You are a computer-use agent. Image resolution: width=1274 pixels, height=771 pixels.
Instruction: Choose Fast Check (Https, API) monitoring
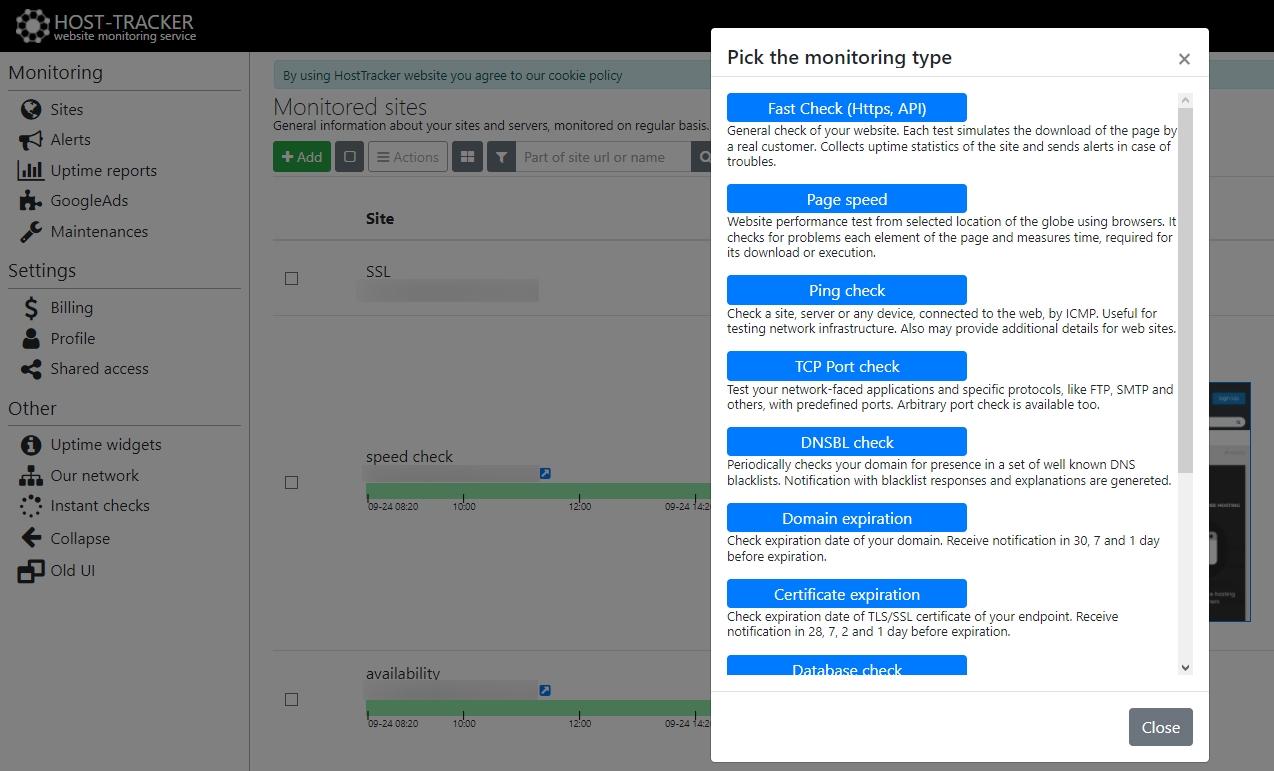(847, 108)
